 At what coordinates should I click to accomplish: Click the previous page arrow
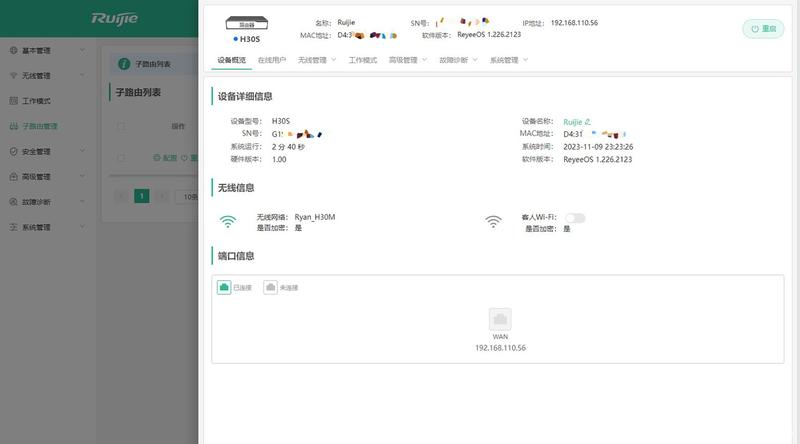121,196
